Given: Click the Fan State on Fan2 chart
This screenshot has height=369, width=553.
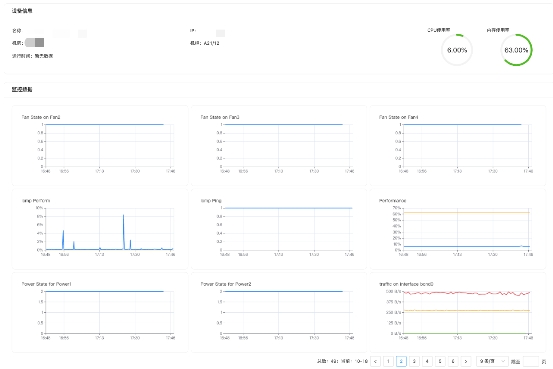Looking at the screenshot, I should (99, 145).
